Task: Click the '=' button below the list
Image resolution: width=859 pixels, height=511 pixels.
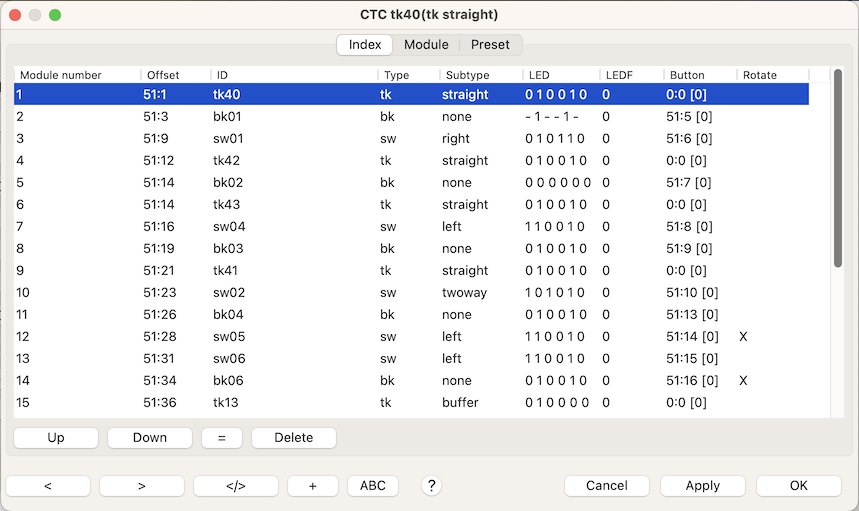Action: (222, 438)
